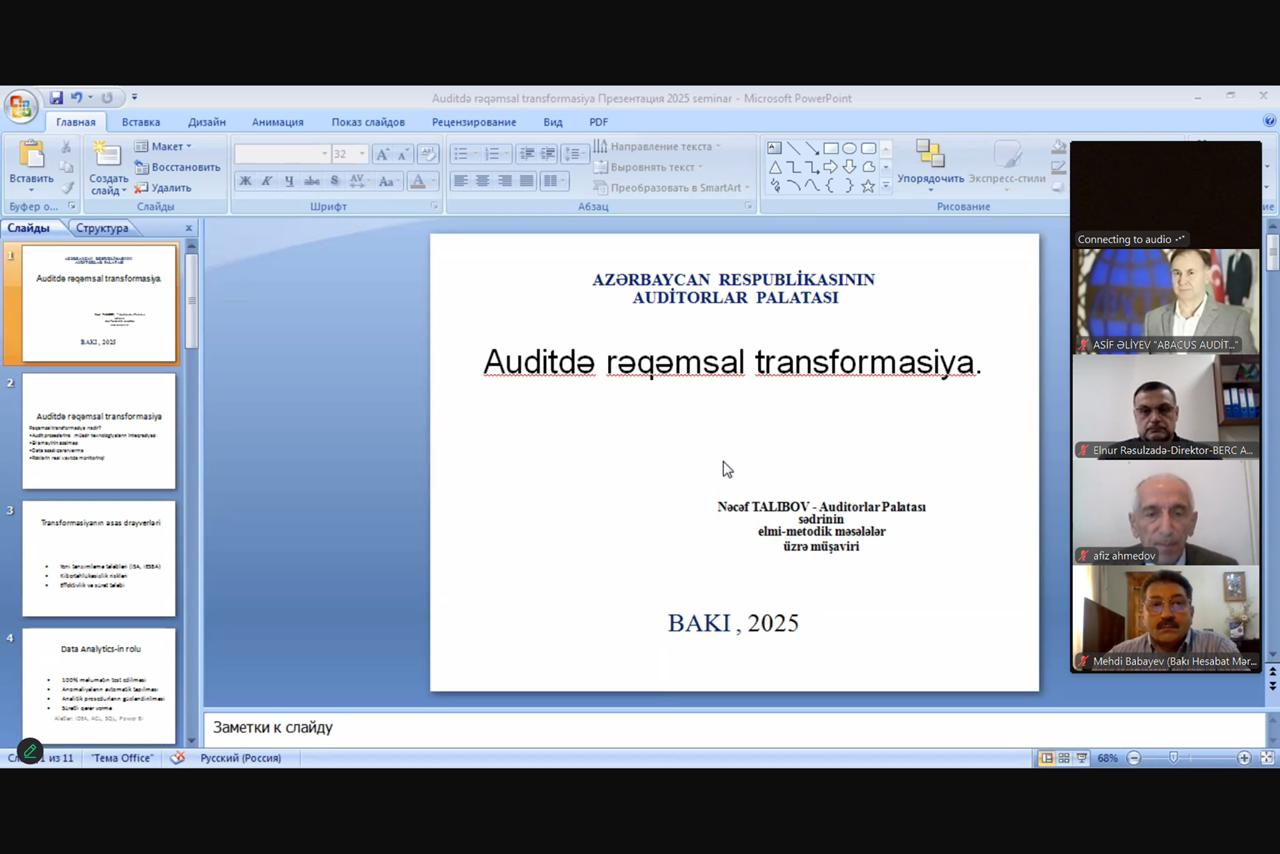Viewport: 1280px width, 854px height.
Task: Toggle underline Ч formatting
Action: coord(289,181)
